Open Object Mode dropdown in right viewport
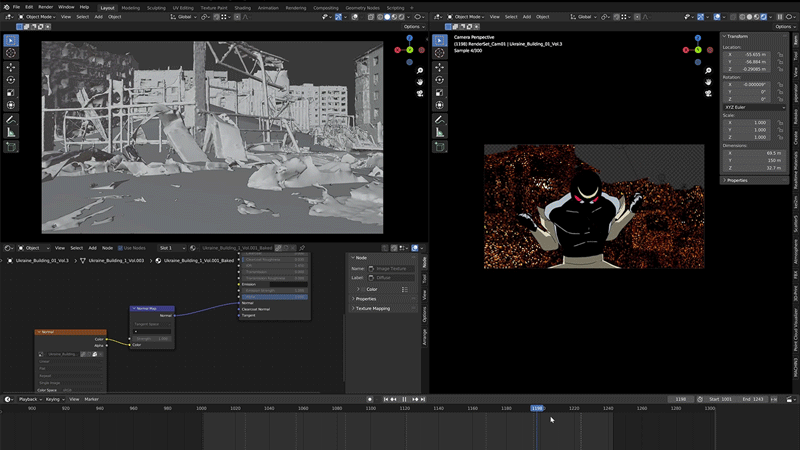Image resolution: width=800 pixels, height=450 pixels. [466, 17]
